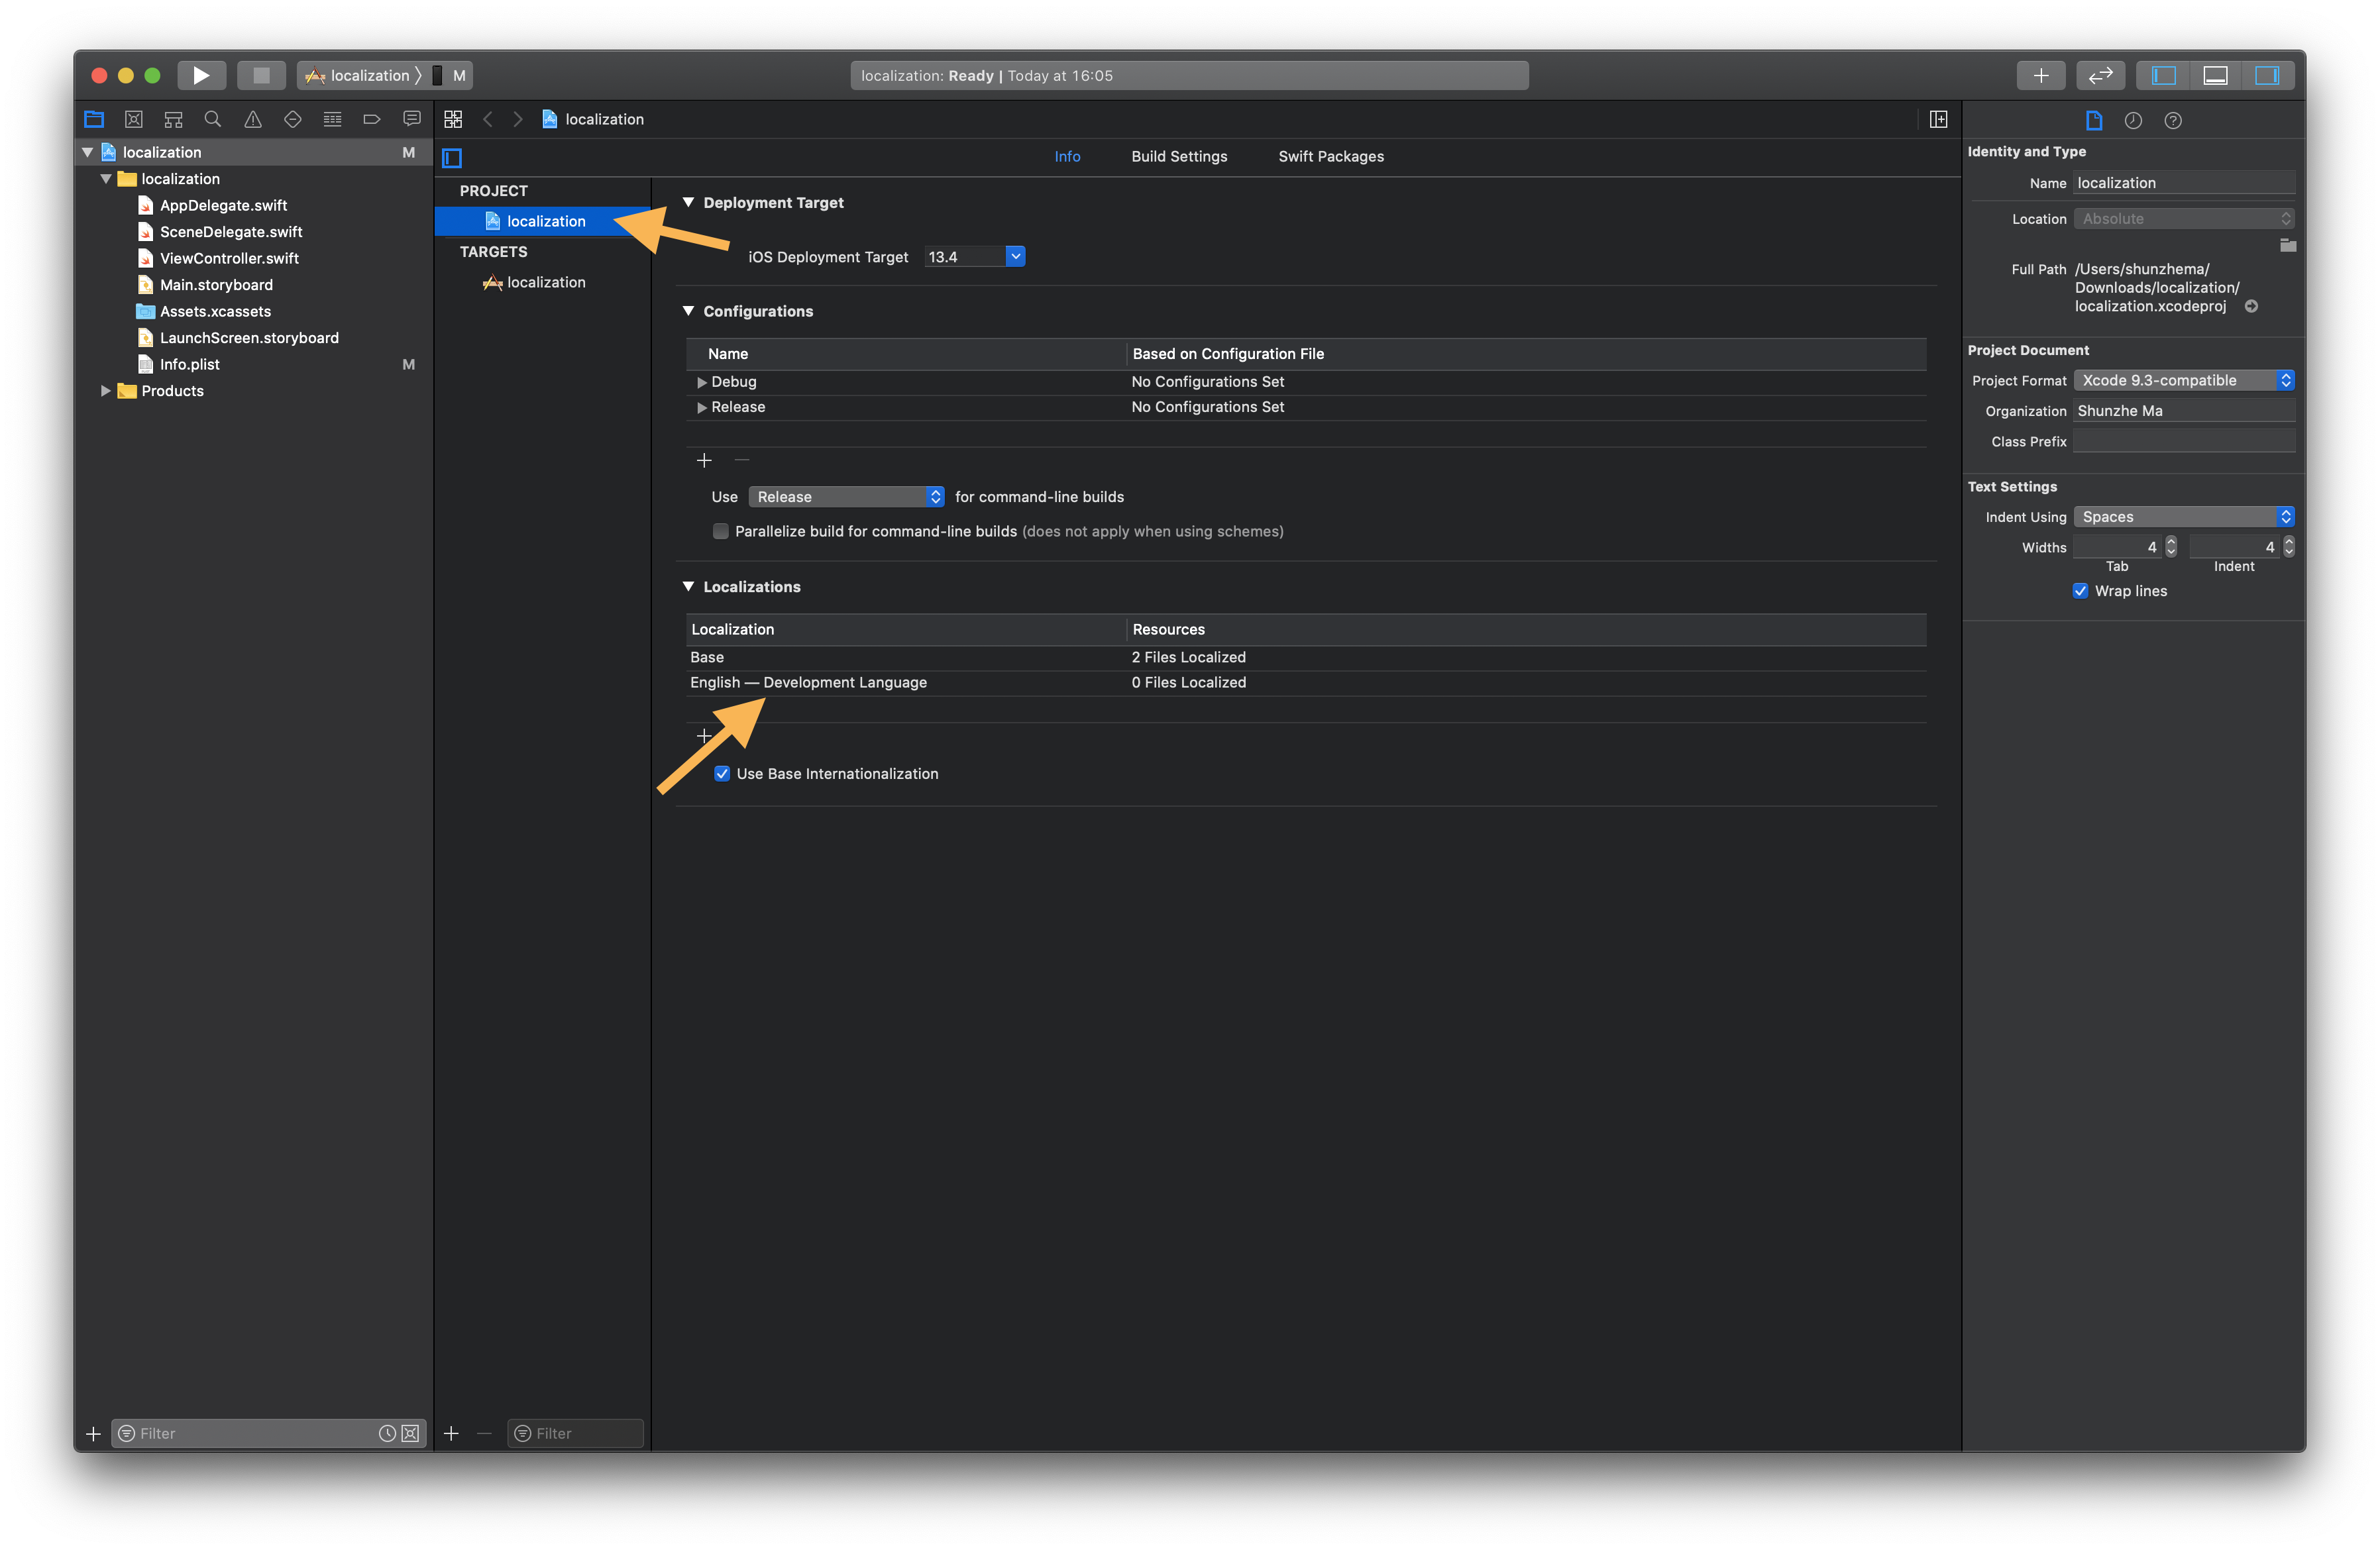Add a target with bottom plus button

click(x=451, y=1433)
